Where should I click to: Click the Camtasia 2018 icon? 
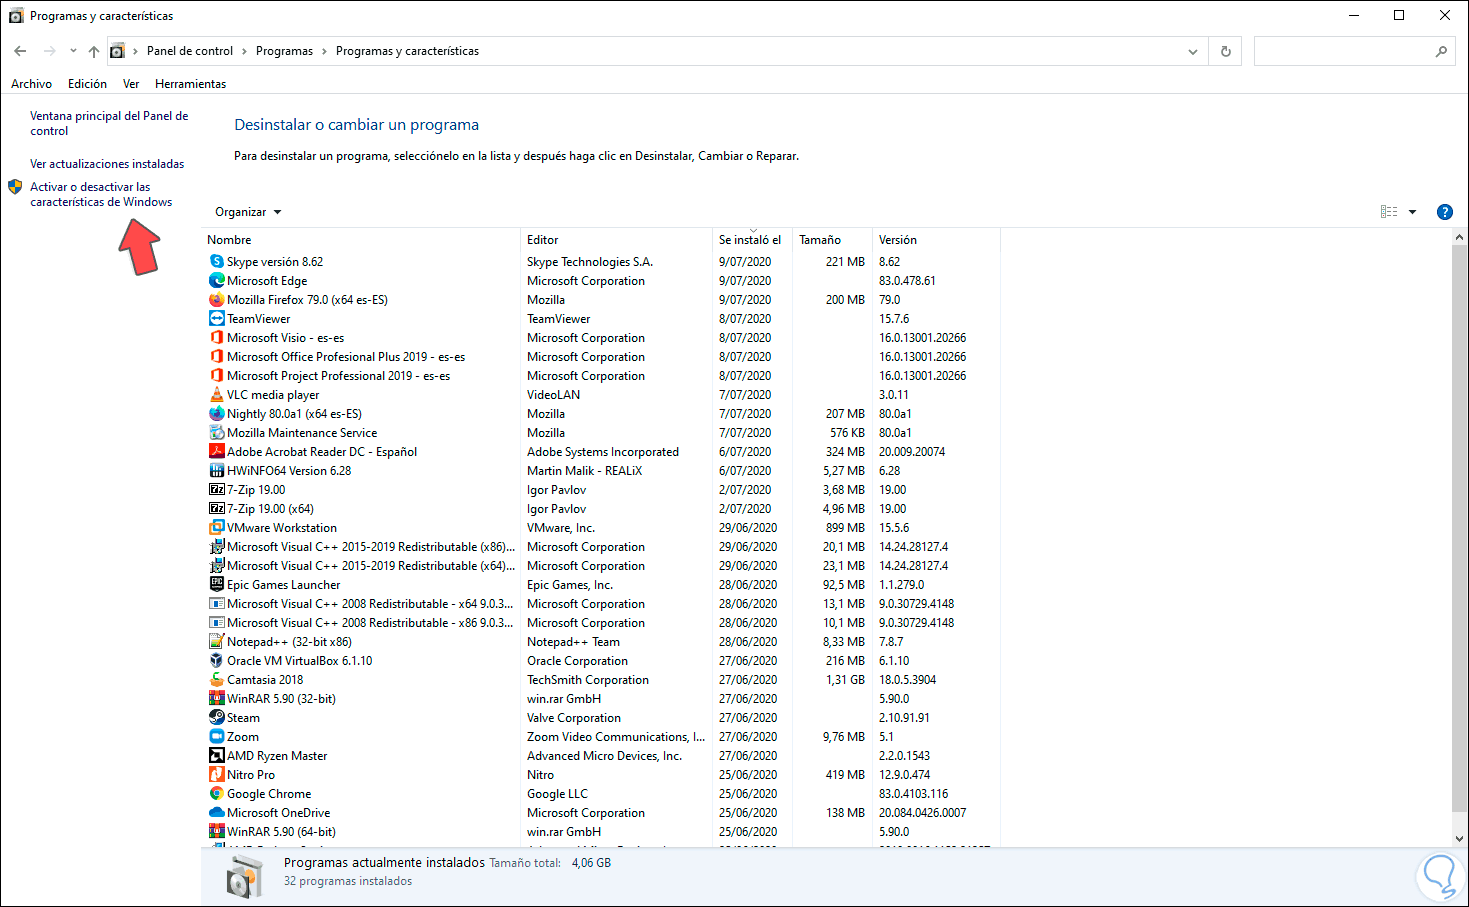[217, 680]
